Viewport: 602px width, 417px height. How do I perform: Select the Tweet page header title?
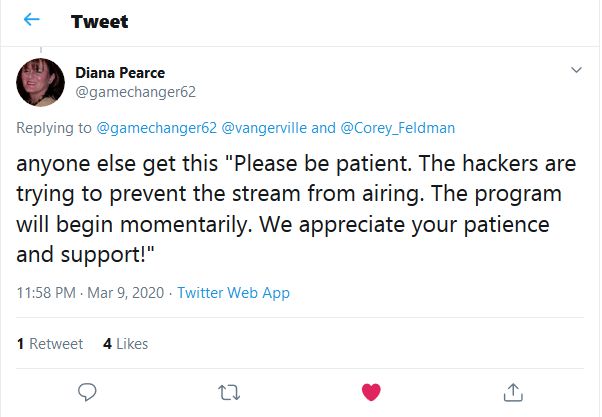[99, 22]
